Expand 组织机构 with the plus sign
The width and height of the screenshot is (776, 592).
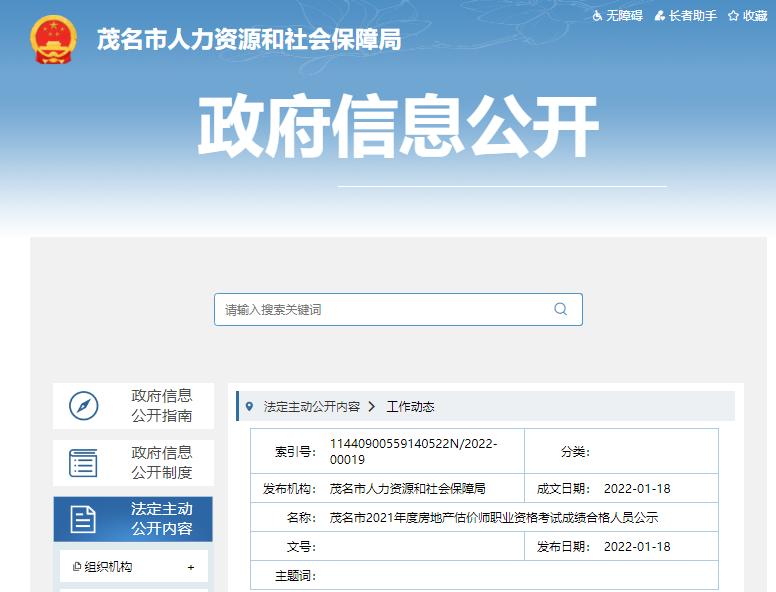click(191, 567)
